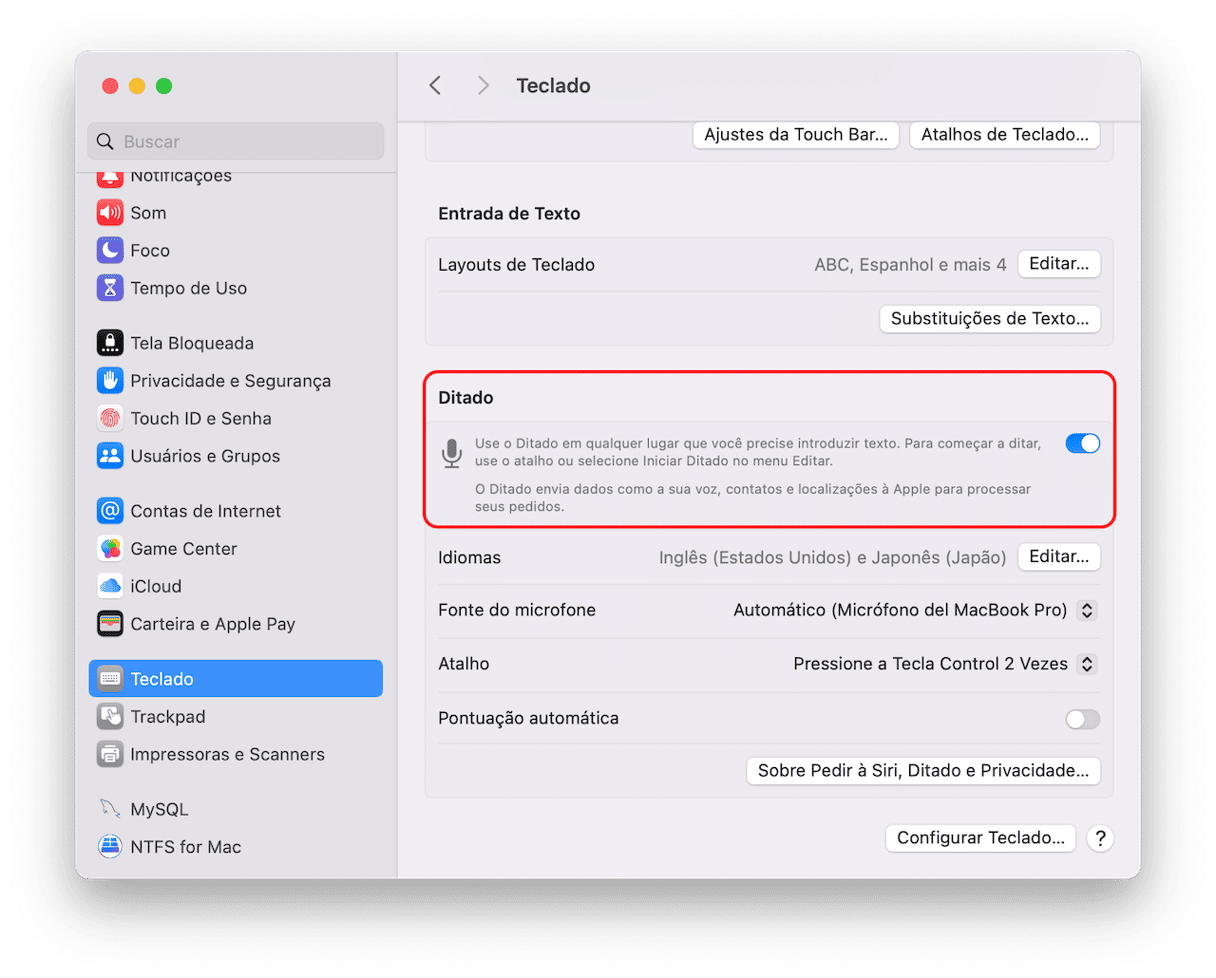
Task: Edit the Idiomas dictation languages
Action: point(1058,556)
